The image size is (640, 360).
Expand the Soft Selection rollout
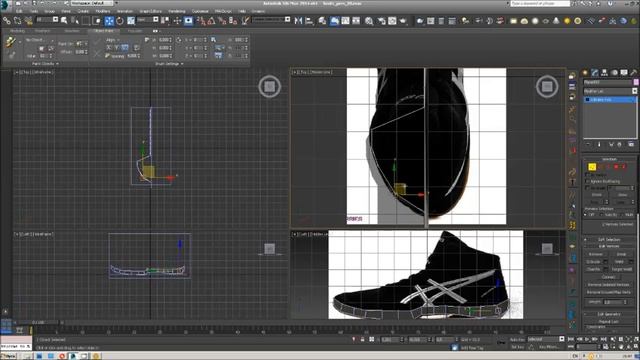coord(609,240)
